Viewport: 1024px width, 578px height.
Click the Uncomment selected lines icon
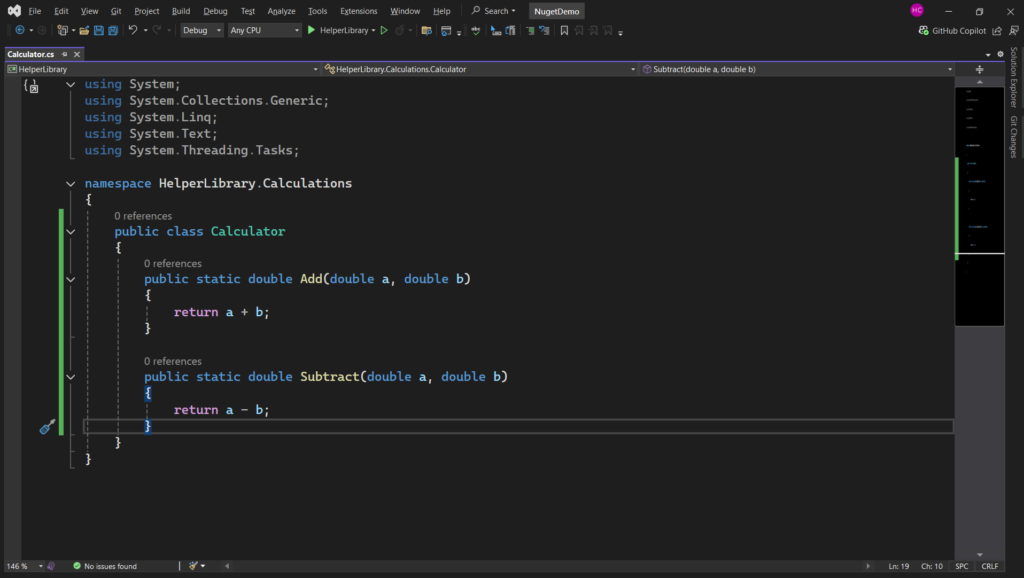pyautogui.click(x=544, y=30)
